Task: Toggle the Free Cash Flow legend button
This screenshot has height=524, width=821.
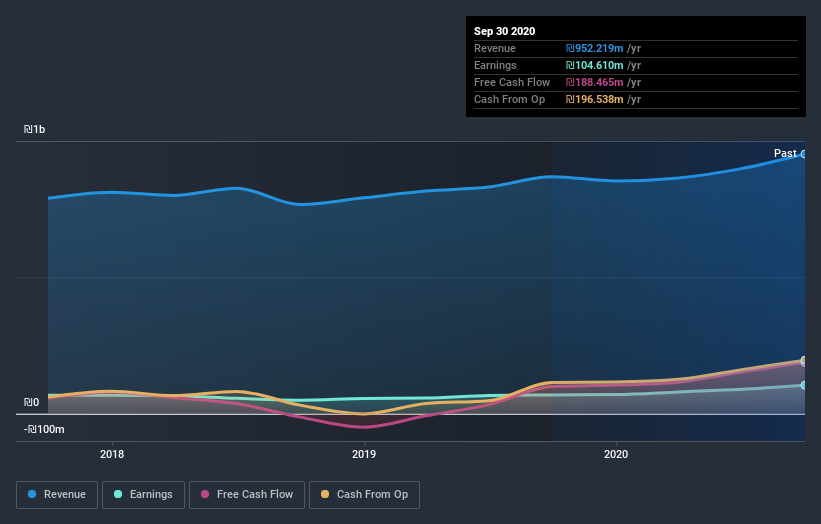Action: (x=247, y=495)
